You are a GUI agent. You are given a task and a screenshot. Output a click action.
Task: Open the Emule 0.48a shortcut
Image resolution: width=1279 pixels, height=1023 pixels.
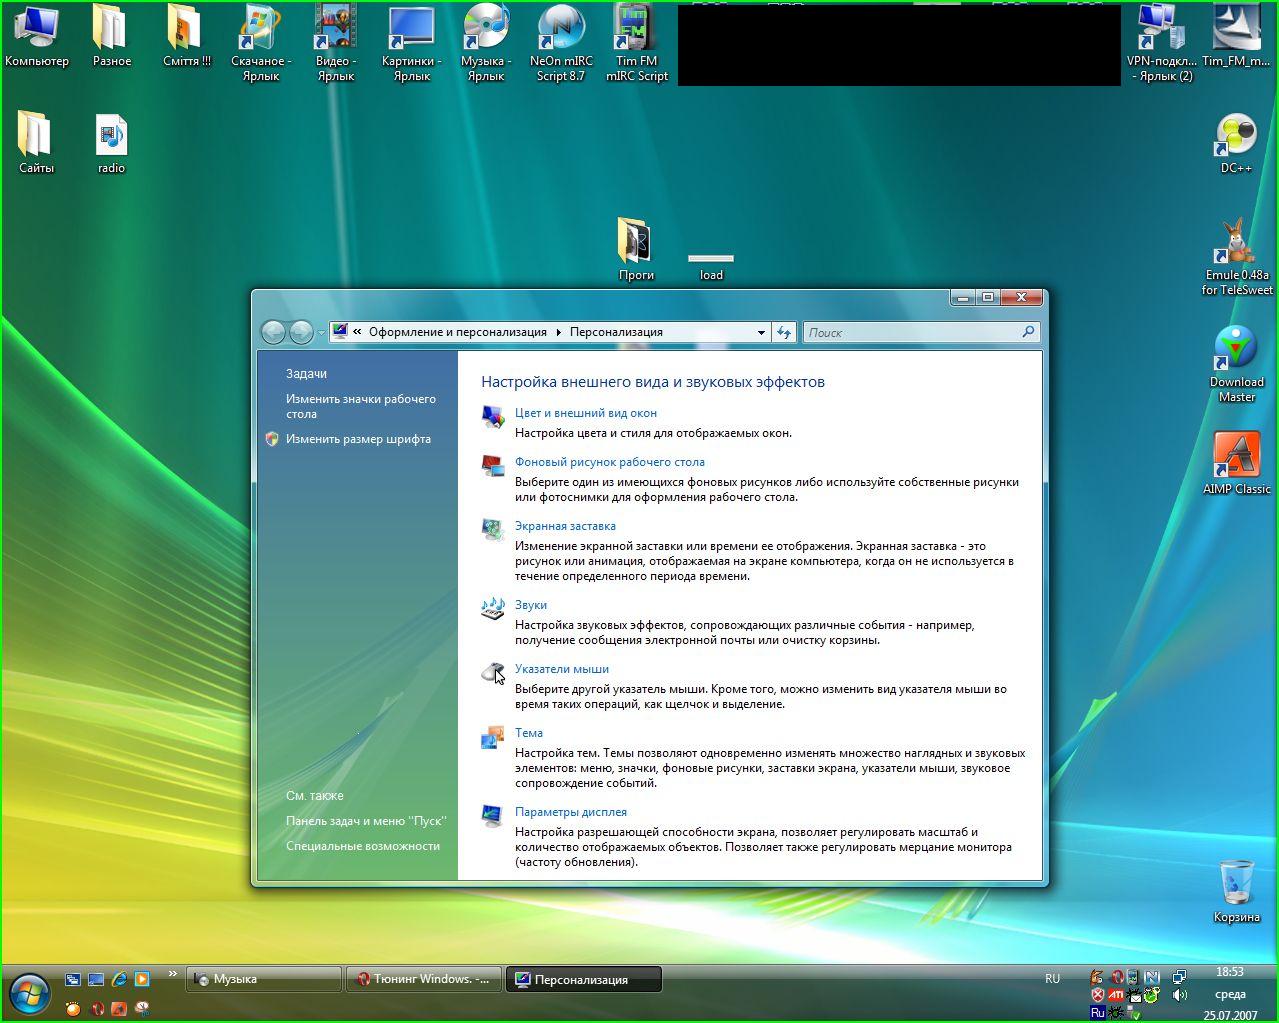[x=1236, y=245]
